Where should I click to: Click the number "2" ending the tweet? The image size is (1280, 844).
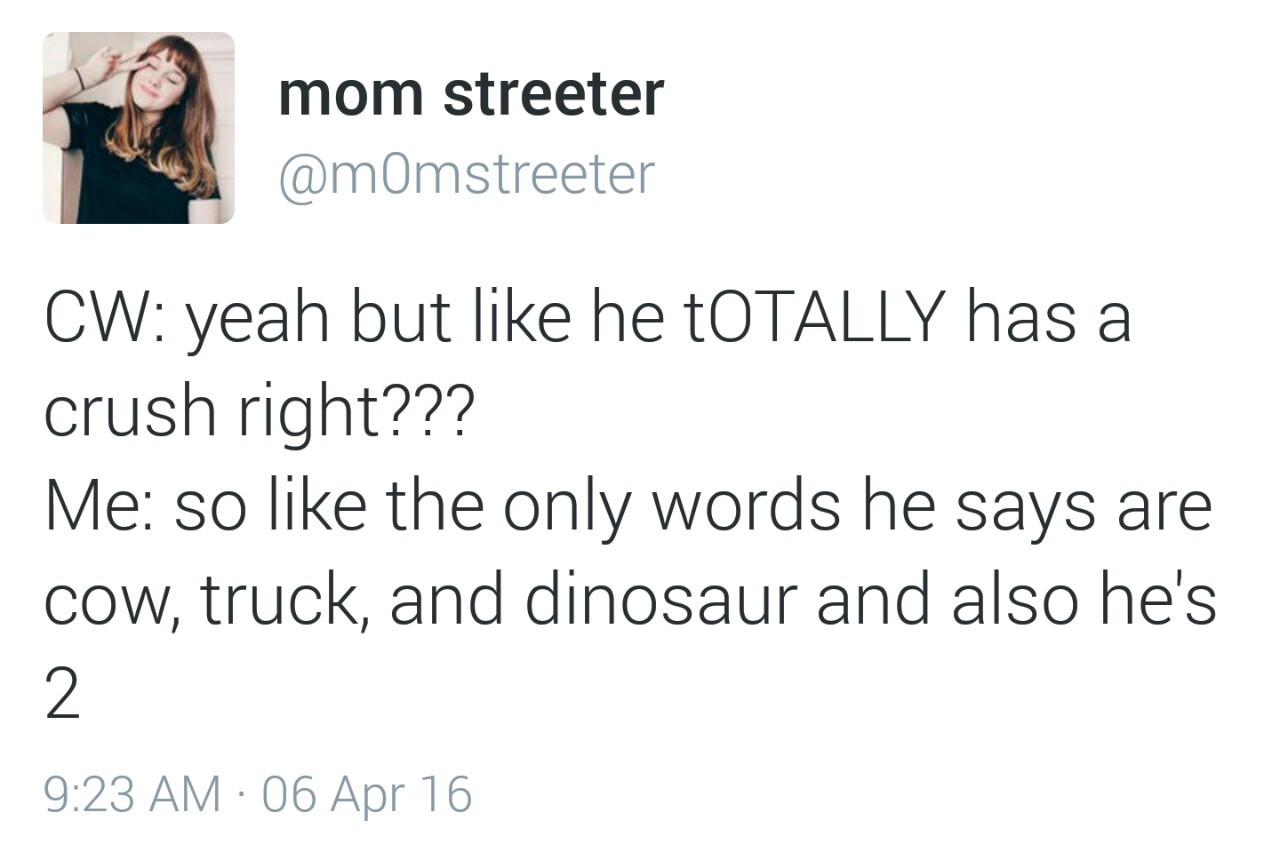coord(62,697)
